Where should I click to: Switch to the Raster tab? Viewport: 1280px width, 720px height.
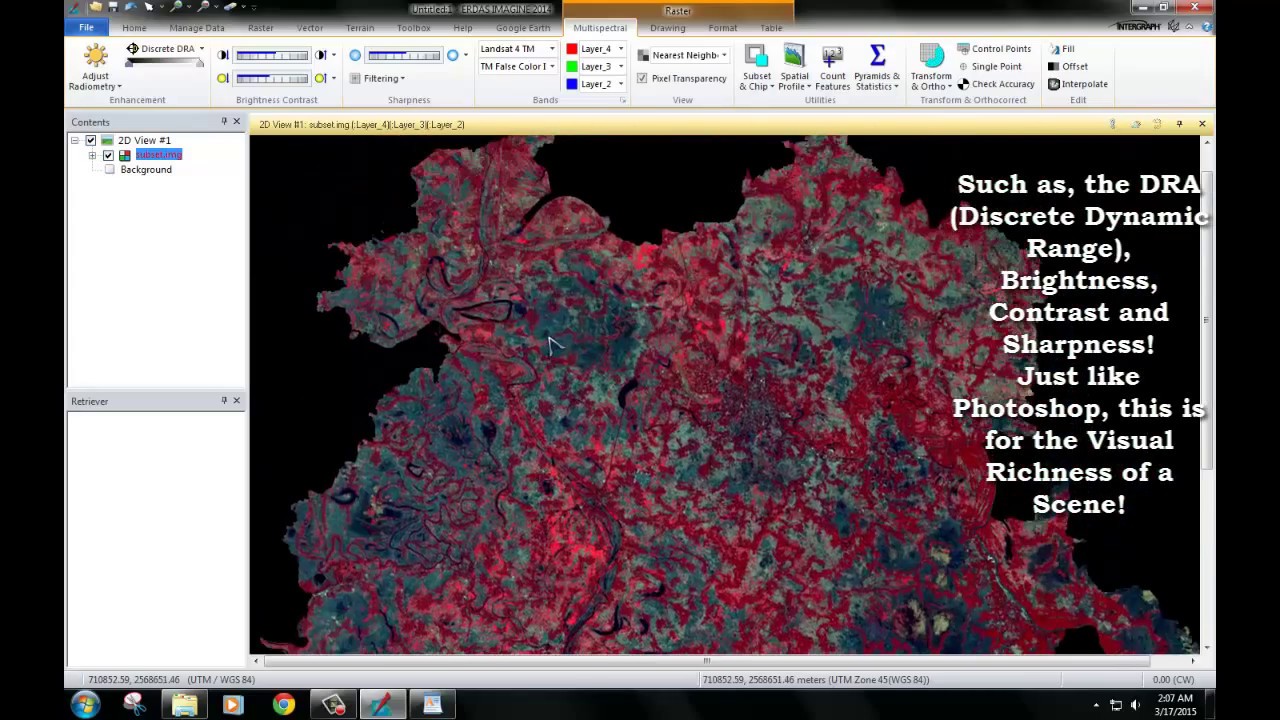click(x=260, y=28)
